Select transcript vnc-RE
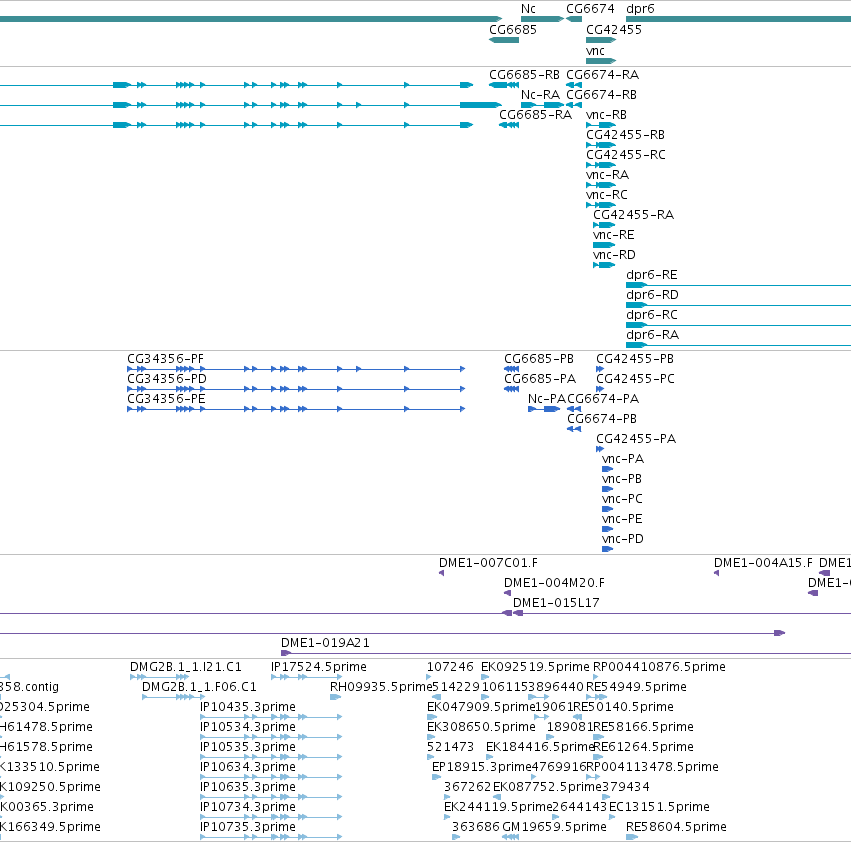The image size is (851, 842). coord(613,235)
